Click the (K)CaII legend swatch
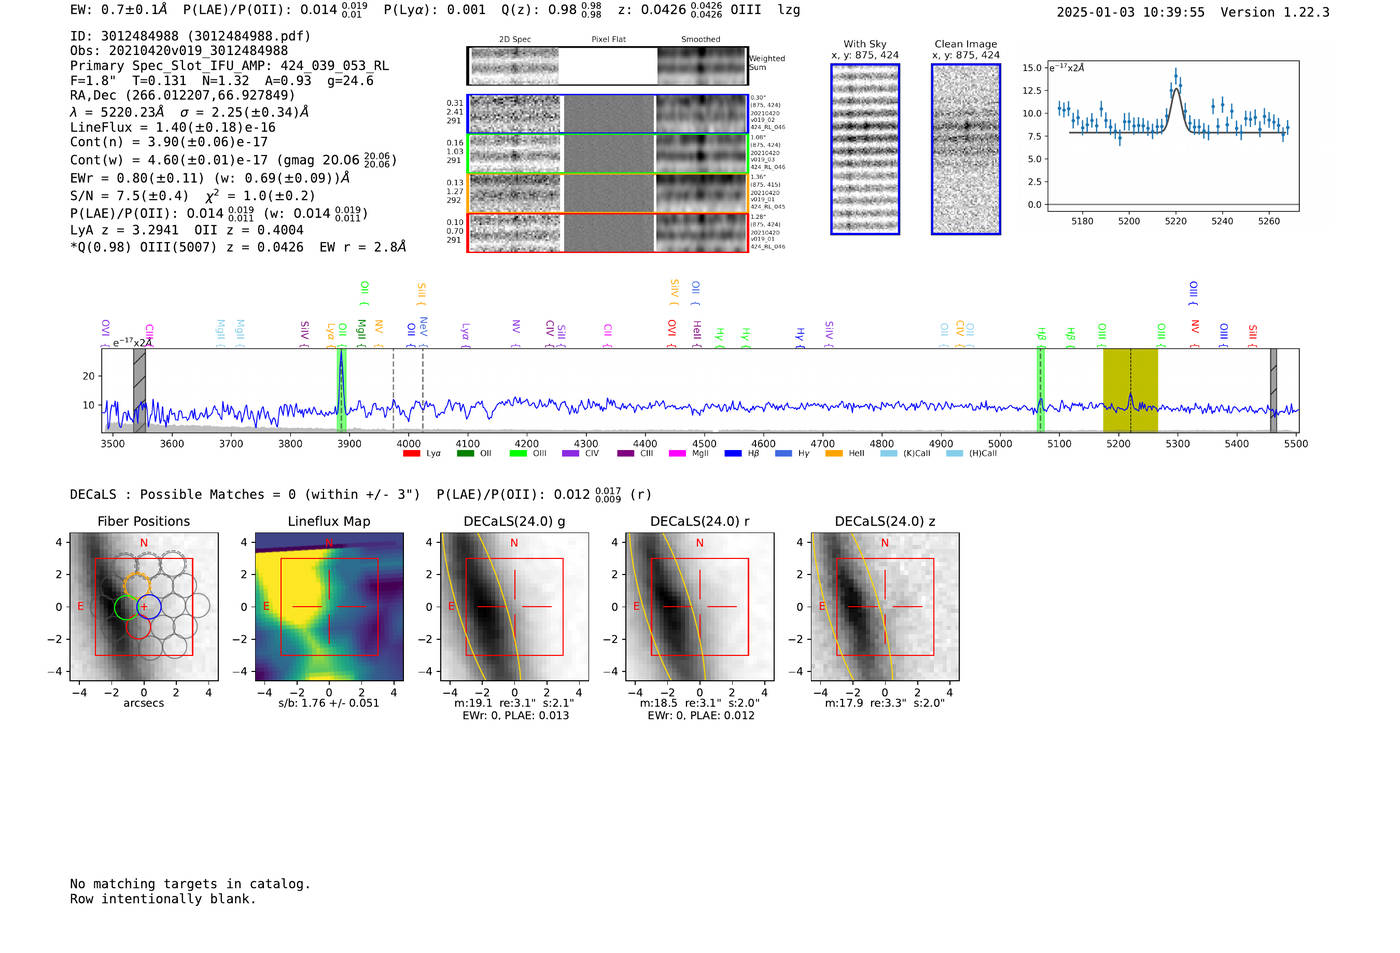The width and height of the screenshot is (1400, 953). pos(889,453)
